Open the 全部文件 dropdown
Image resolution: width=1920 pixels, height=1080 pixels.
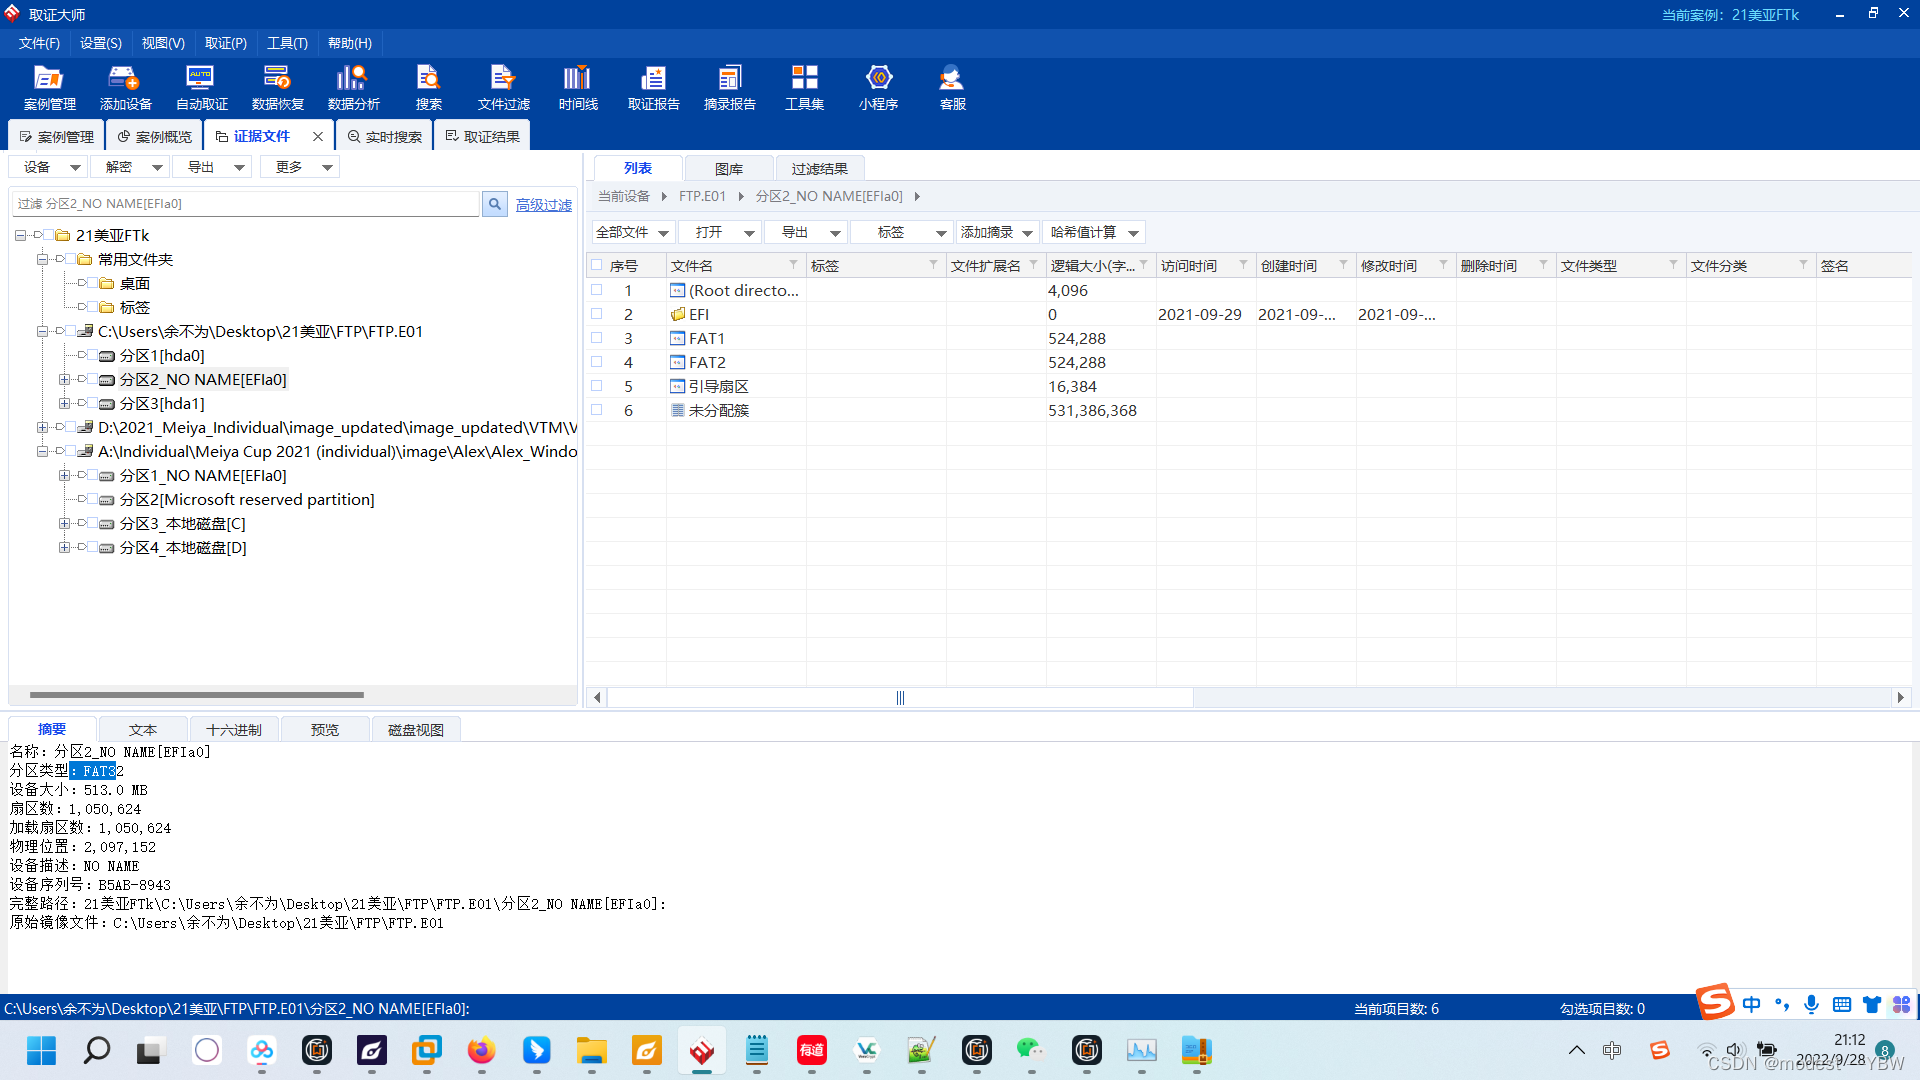(632, 232)
